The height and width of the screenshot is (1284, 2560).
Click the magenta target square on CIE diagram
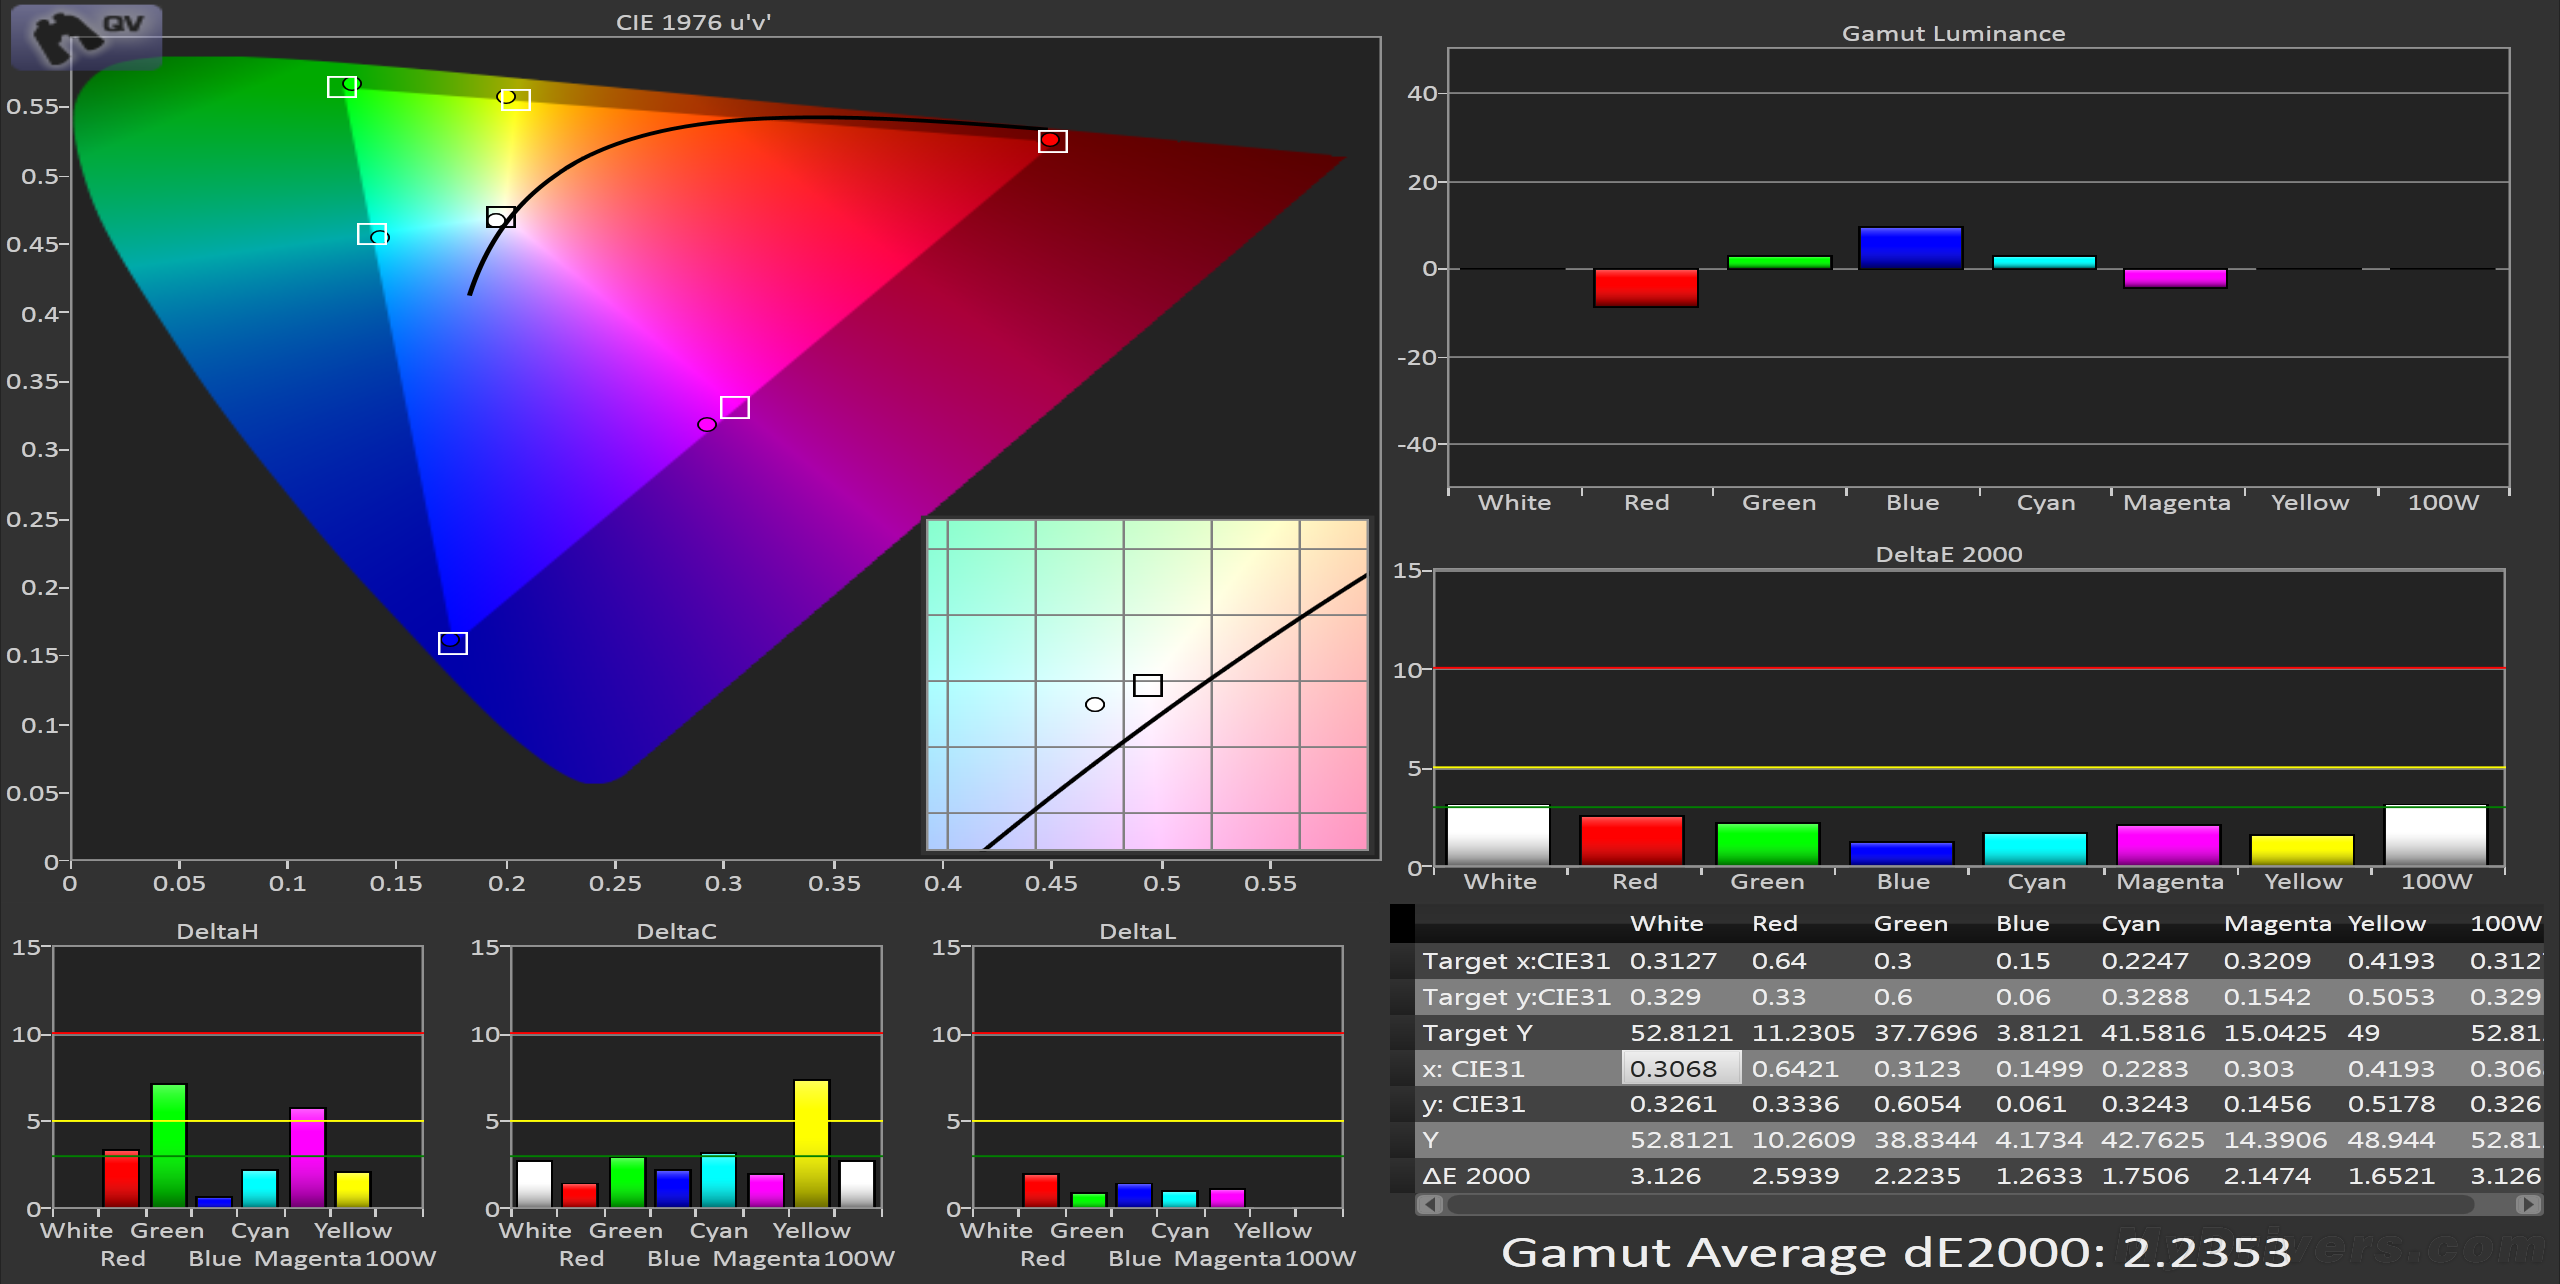click(x=735, y=407)
